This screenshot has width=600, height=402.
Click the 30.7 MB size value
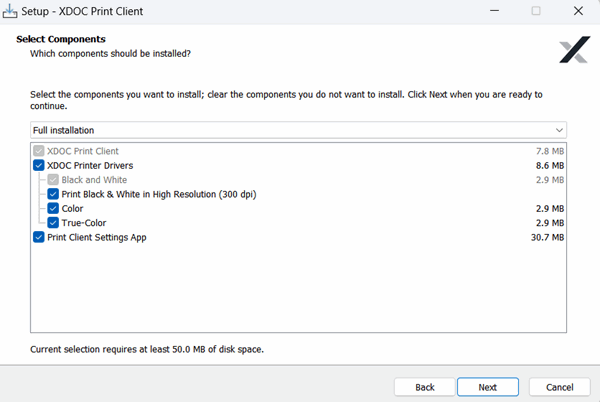point(549,237)
